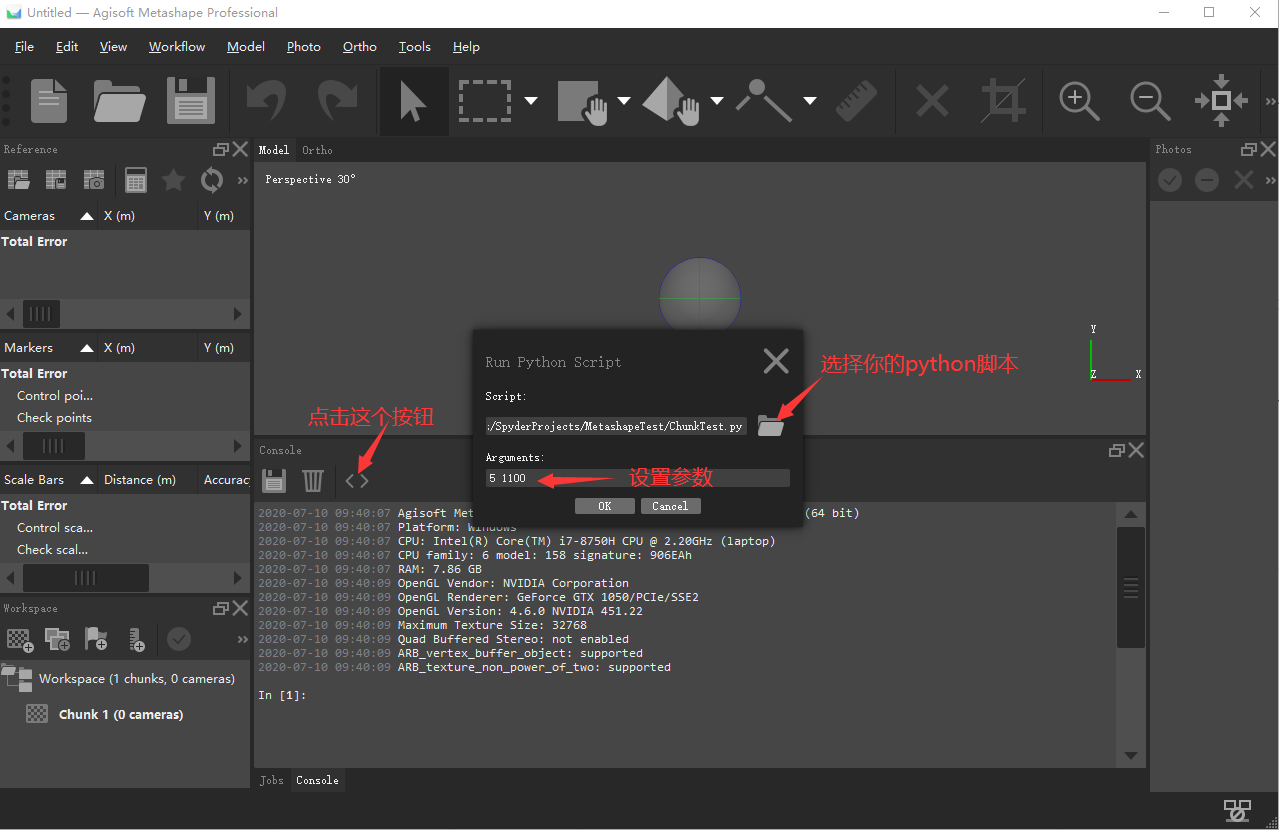Viewport: 1279px width, 830px height.
Task: Toggle the Cameras column sort arrow
Action: (86, 215)
